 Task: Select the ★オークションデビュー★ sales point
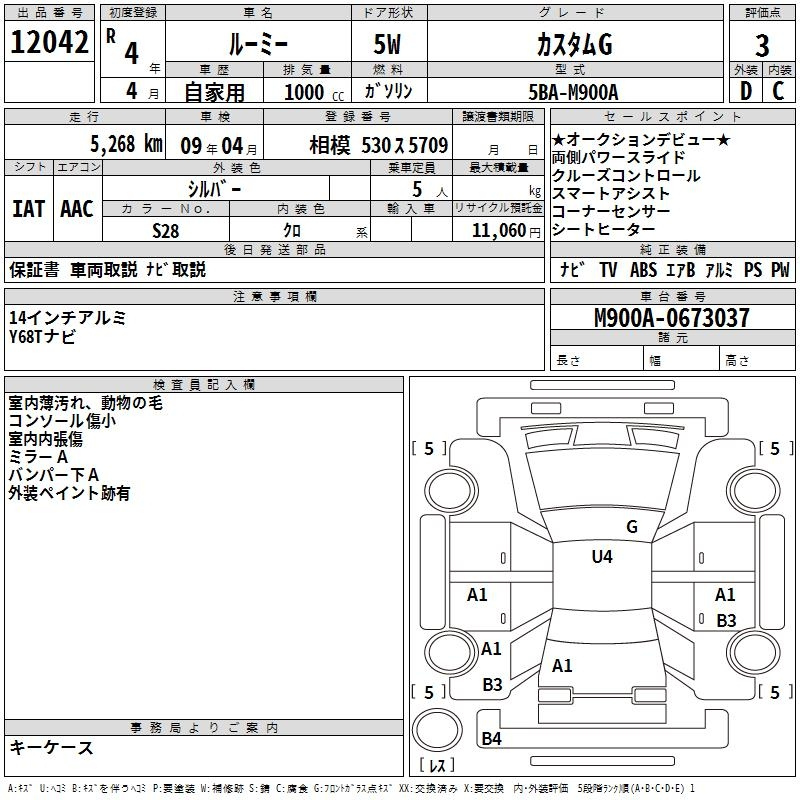pyautogui.click(x=641, y=139)
